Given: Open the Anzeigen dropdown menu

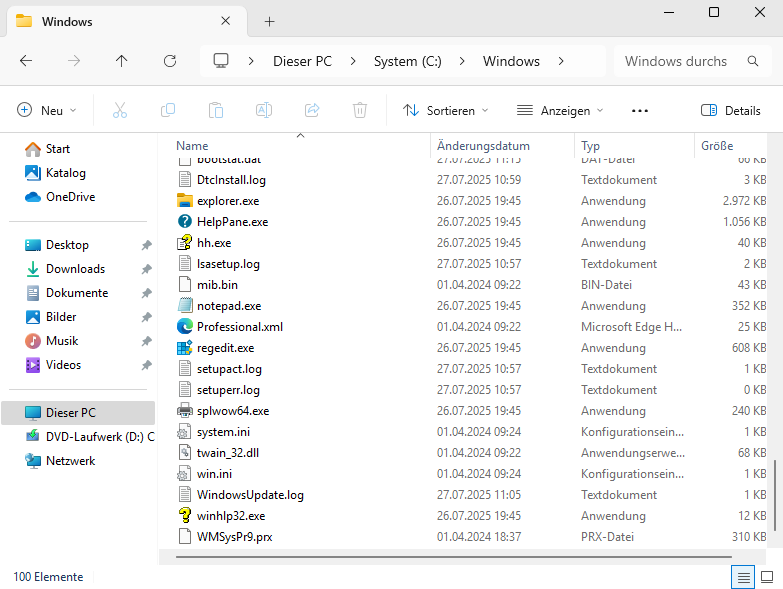Looking at the screenshot, I should [x=560, y=110].
